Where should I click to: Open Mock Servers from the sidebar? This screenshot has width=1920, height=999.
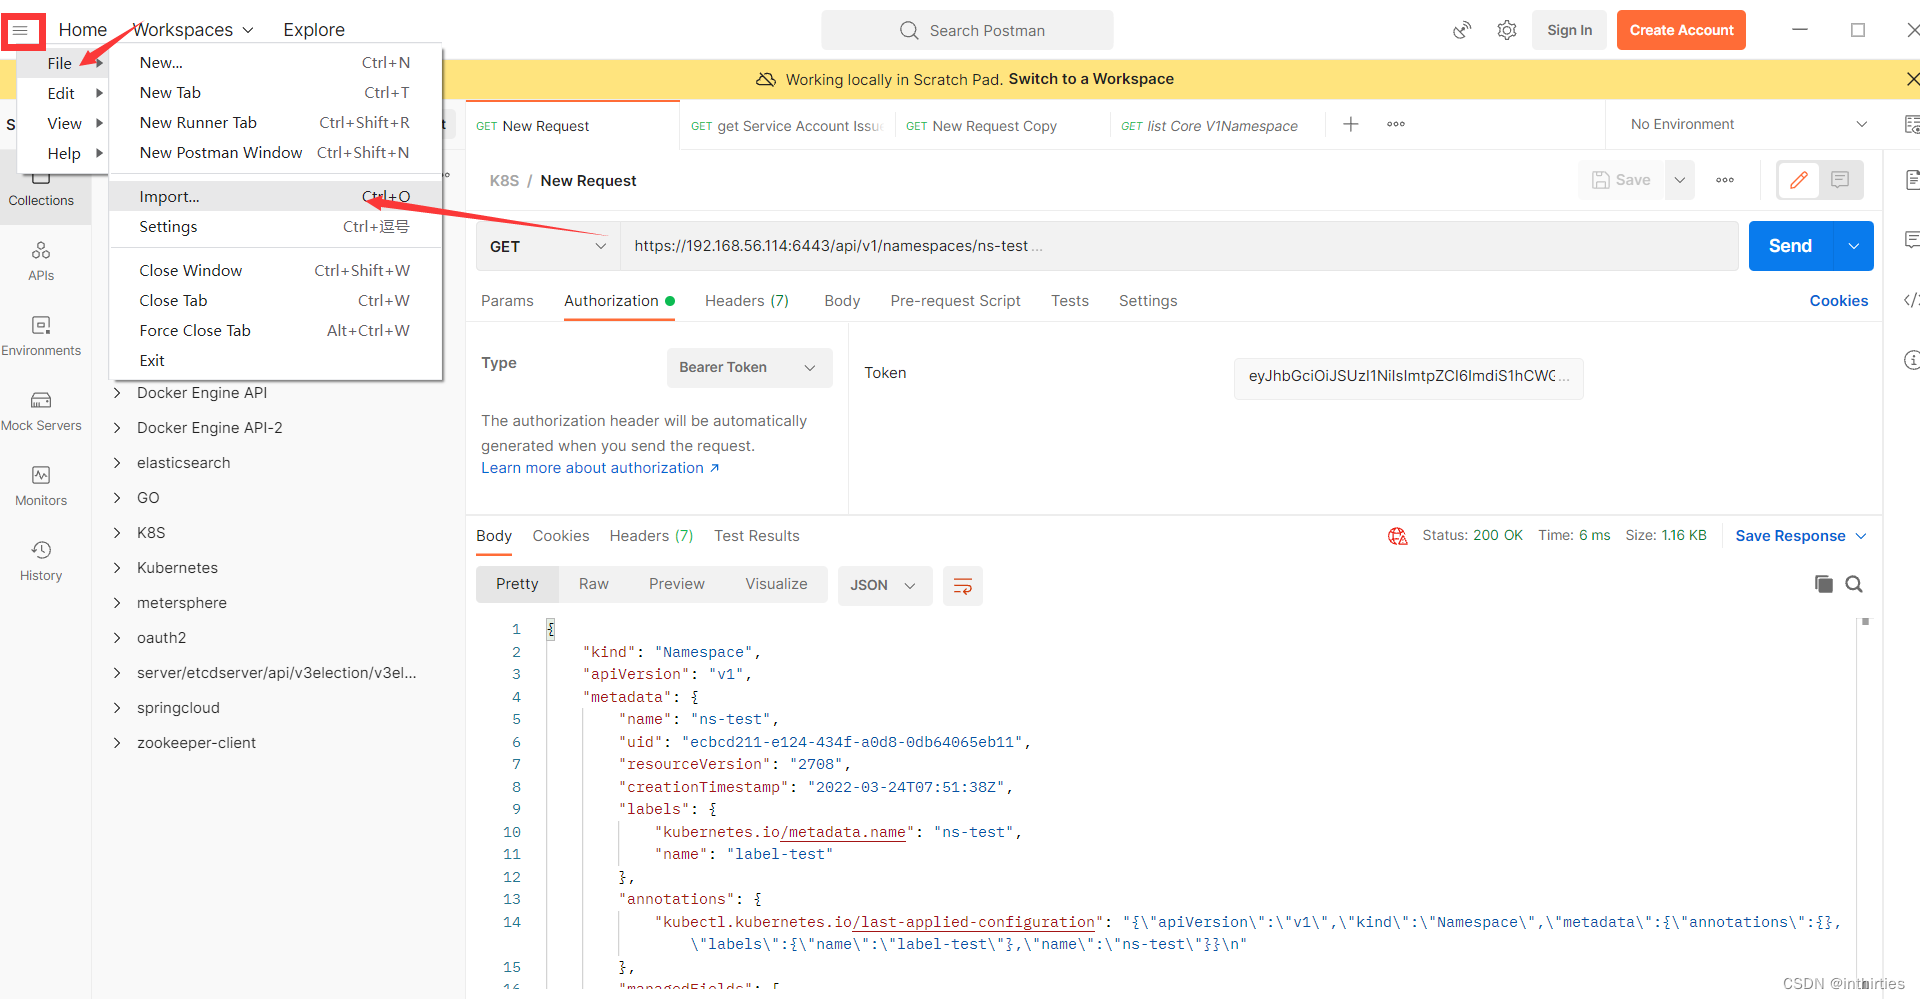coord(41,410)
